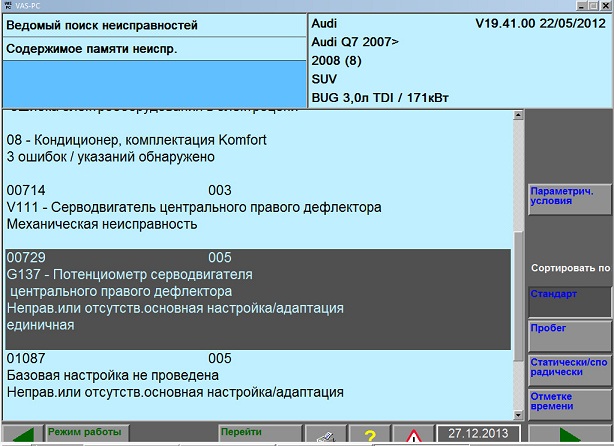The width and height of the screenshot is (614, 446).
Task: Sort by Отметке времени
Action: coord(569,404)
